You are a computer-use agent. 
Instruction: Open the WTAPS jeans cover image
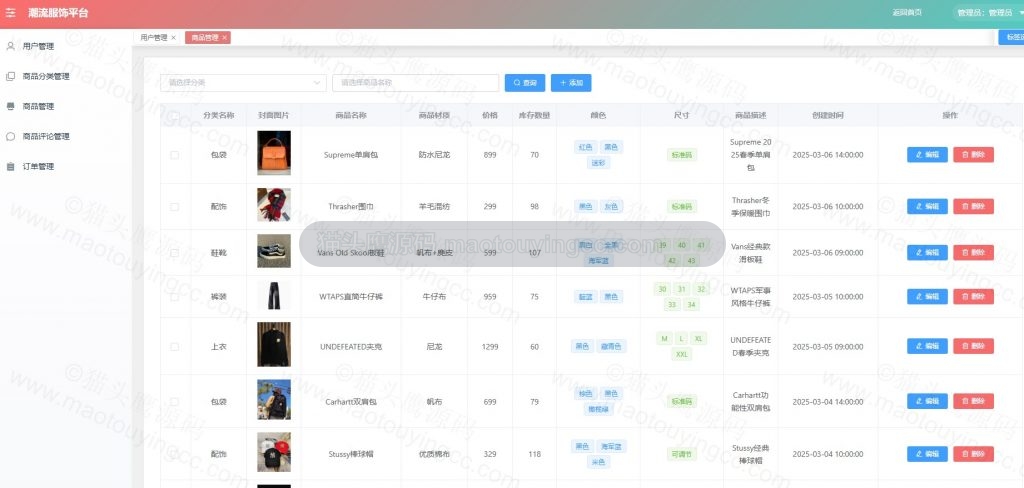point(274,296)
